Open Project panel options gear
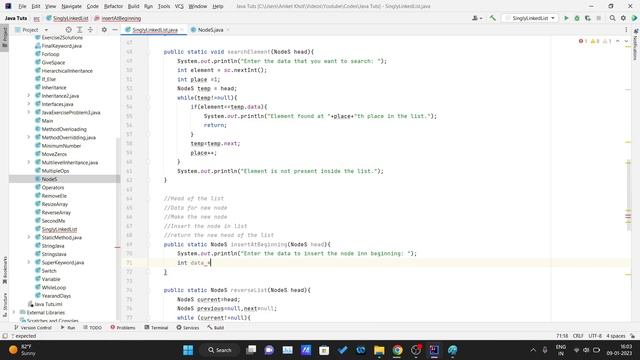Image resolution: width=640 pixels, height=360 pixels. click(104, 30)
